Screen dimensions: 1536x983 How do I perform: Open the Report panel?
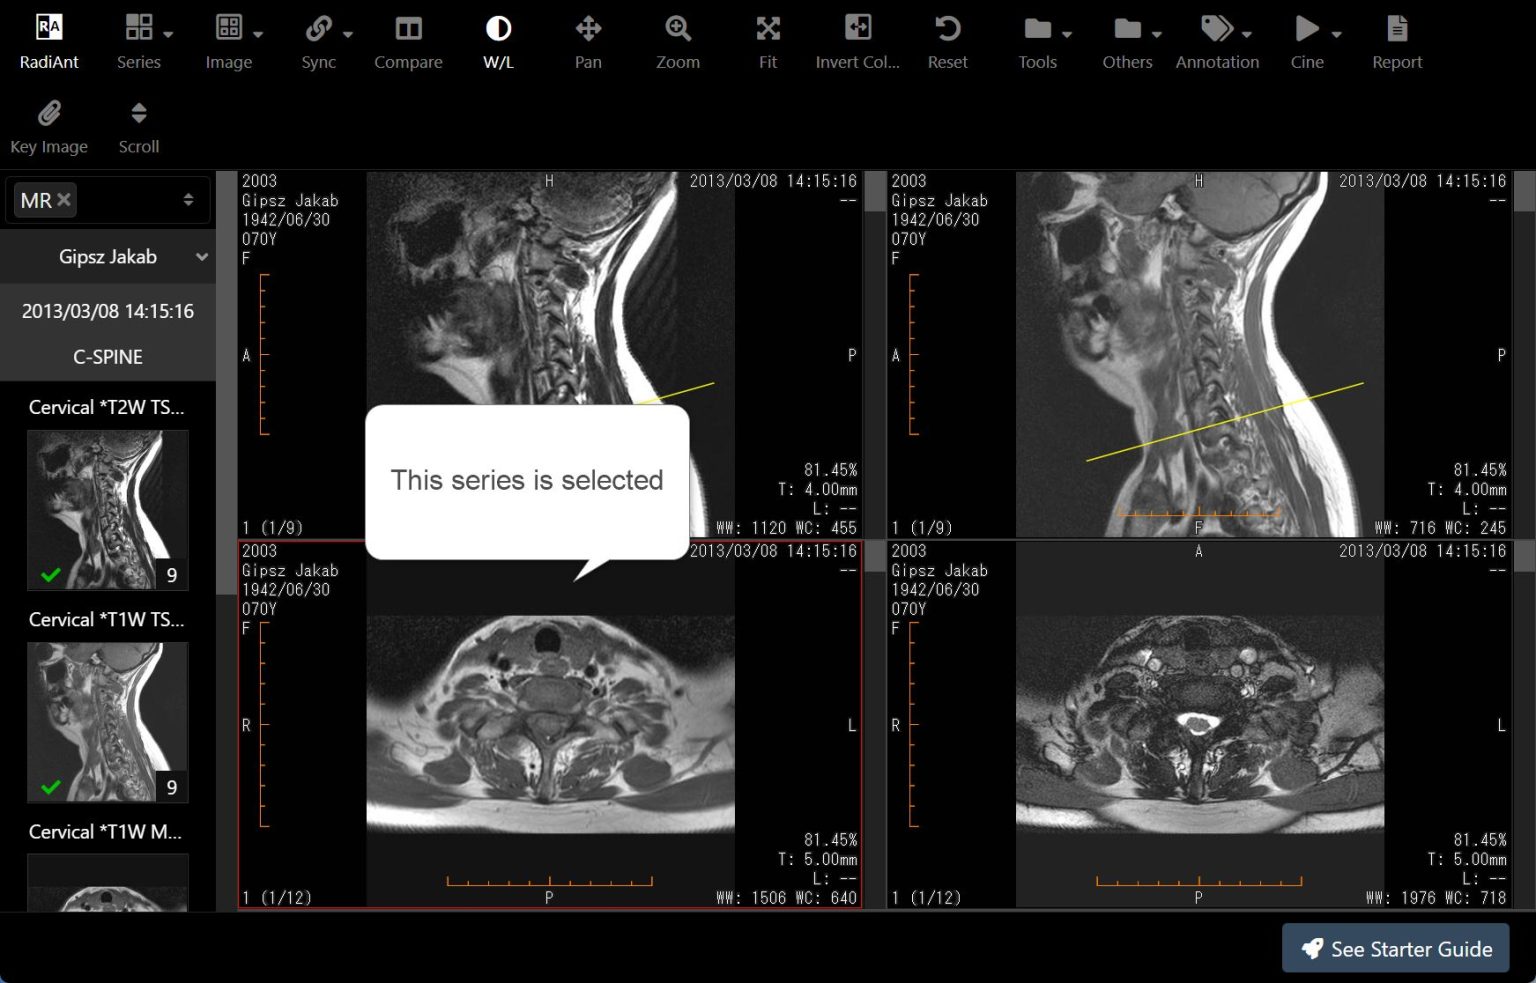(x=1397, y=40)
